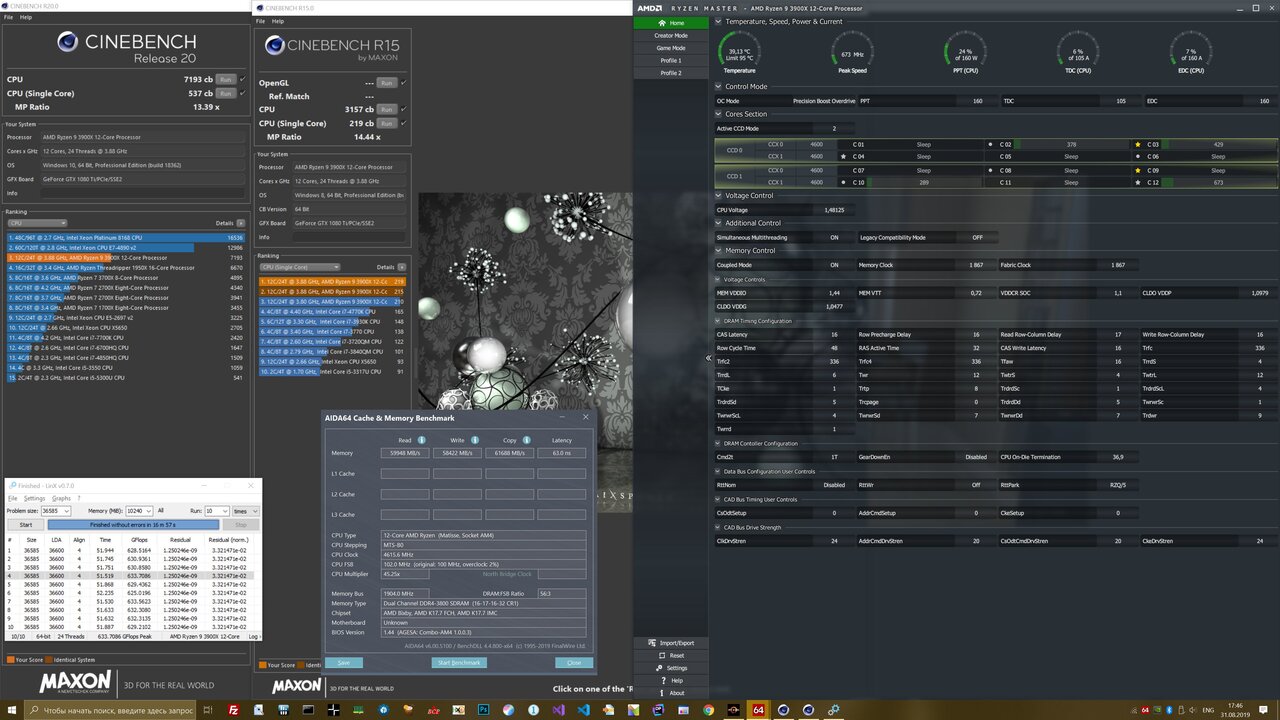Open About in Ryzen Master sidebar
This screenshot has height=720, width=1280.
point(670,693)
